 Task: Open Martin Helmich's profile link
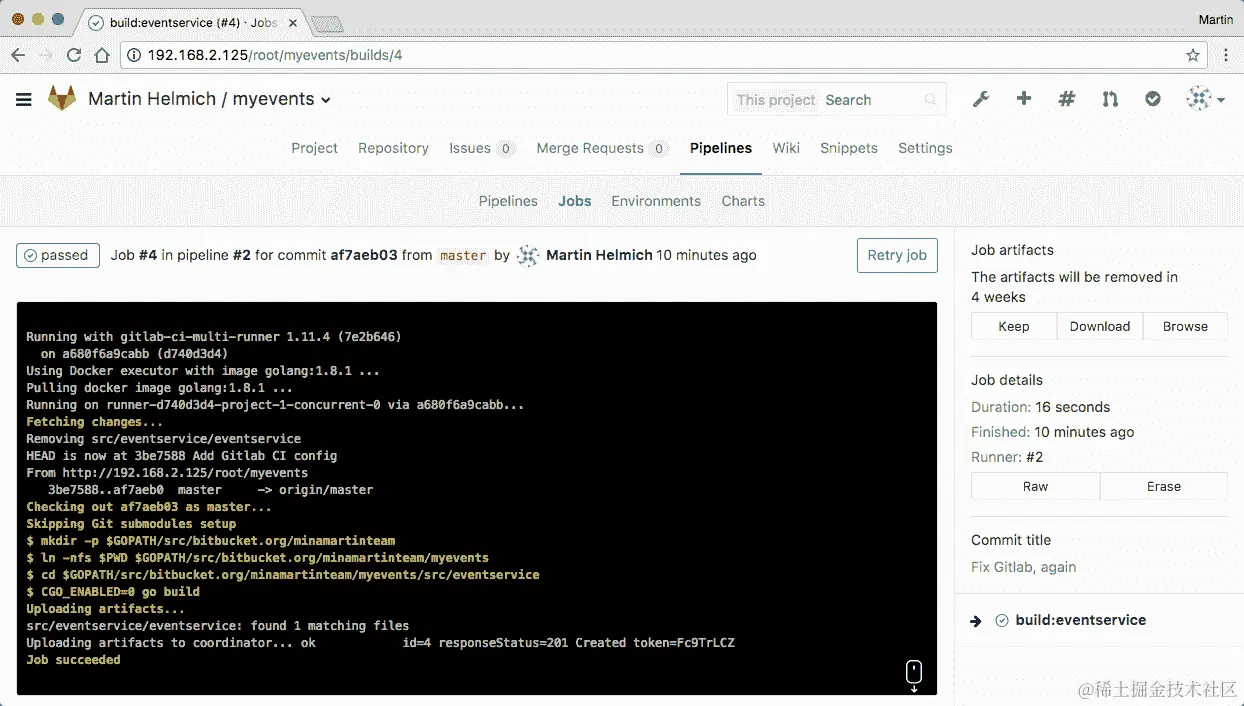click(599, 255)
